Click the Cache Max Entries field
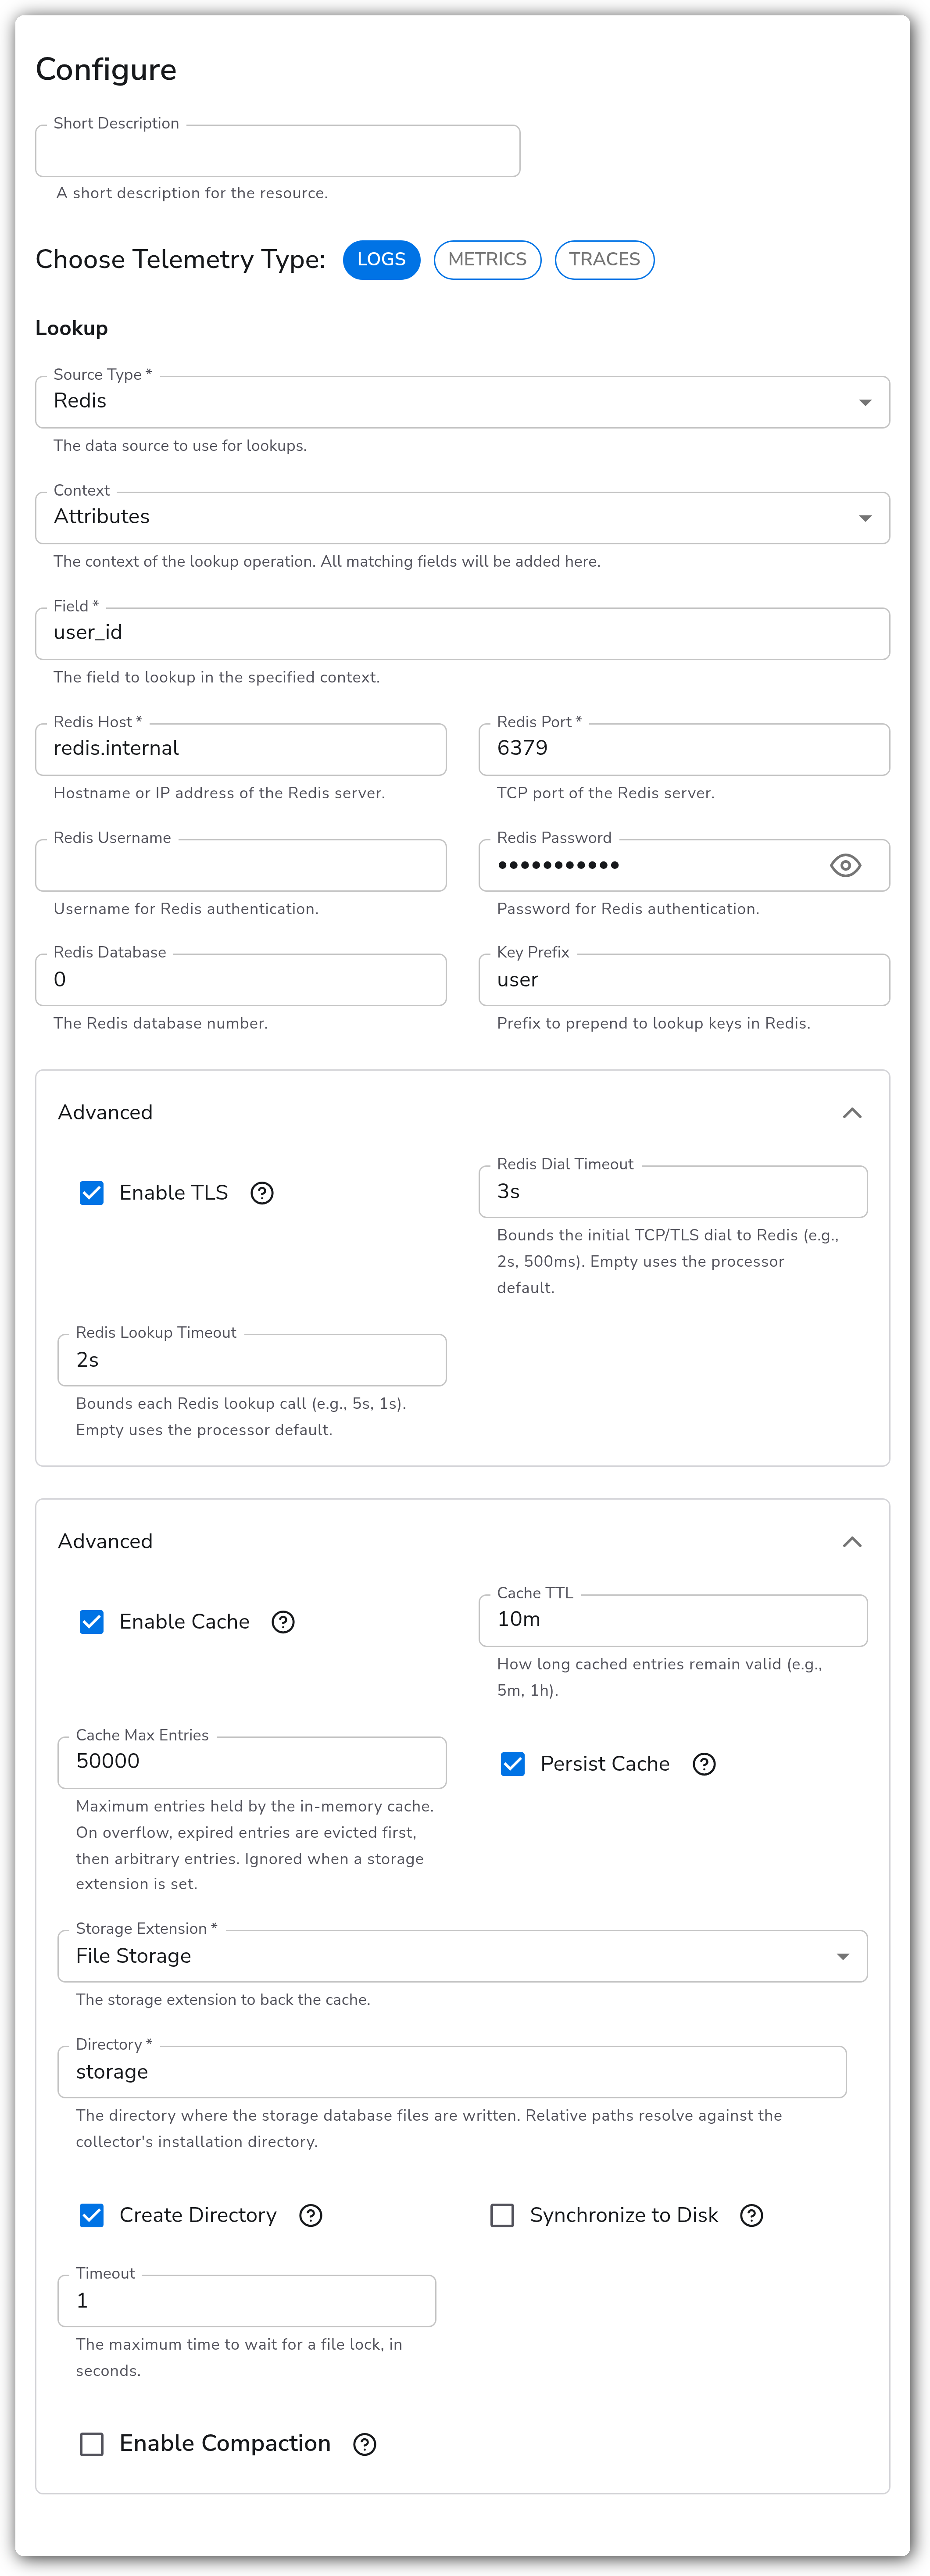Viewport: 930px width, 2576px height. (252, 1762)
